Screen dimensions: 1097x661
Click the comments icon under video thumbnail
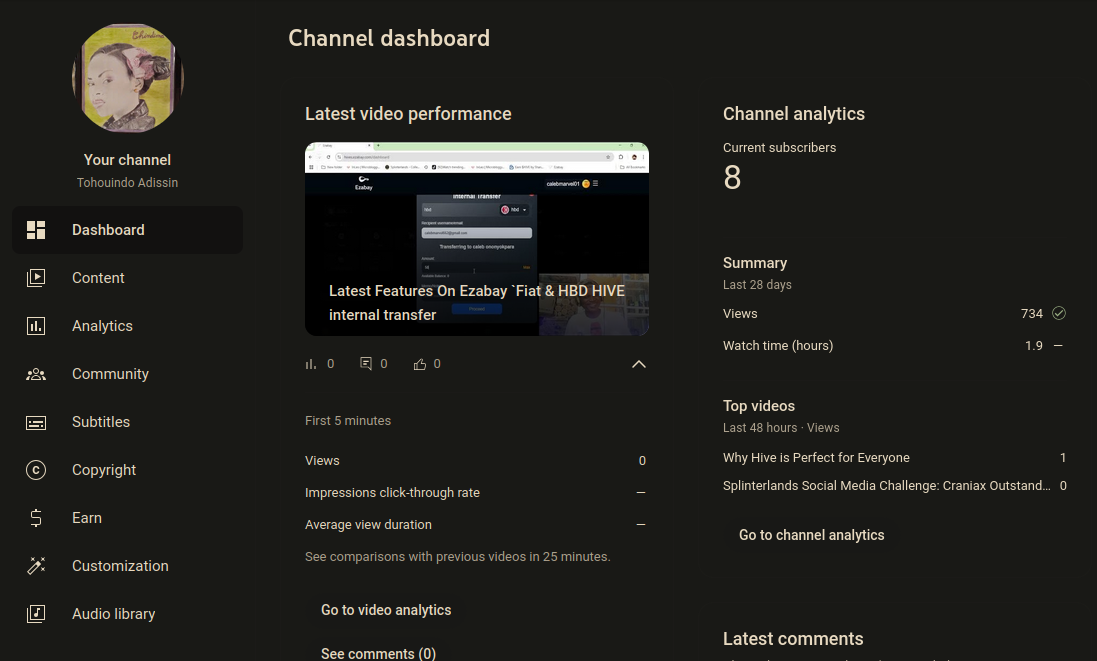[366, 364]
